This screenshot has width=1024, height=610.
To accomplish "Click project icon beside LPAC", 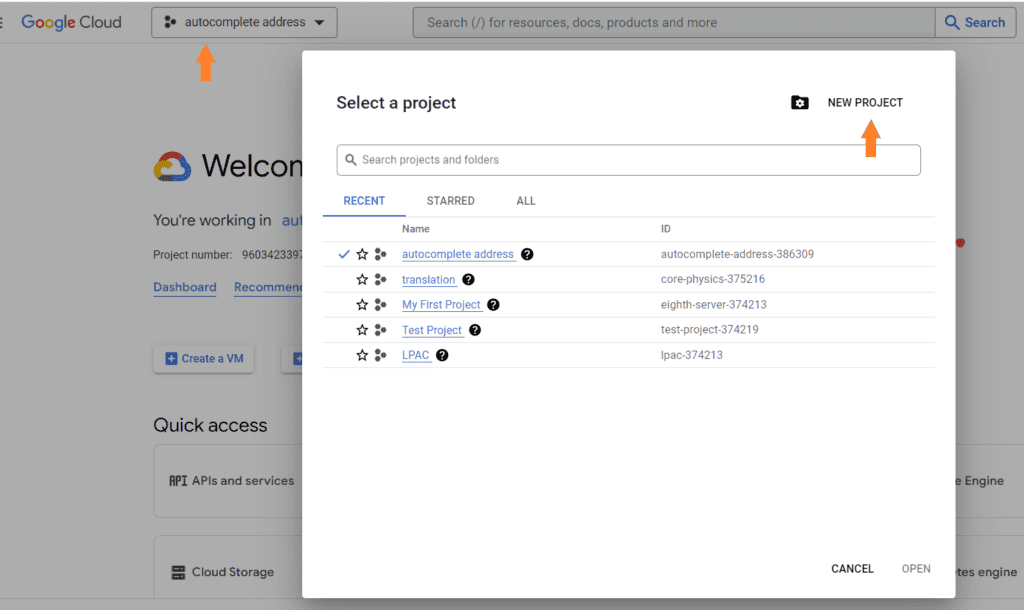I will (380, 355).
